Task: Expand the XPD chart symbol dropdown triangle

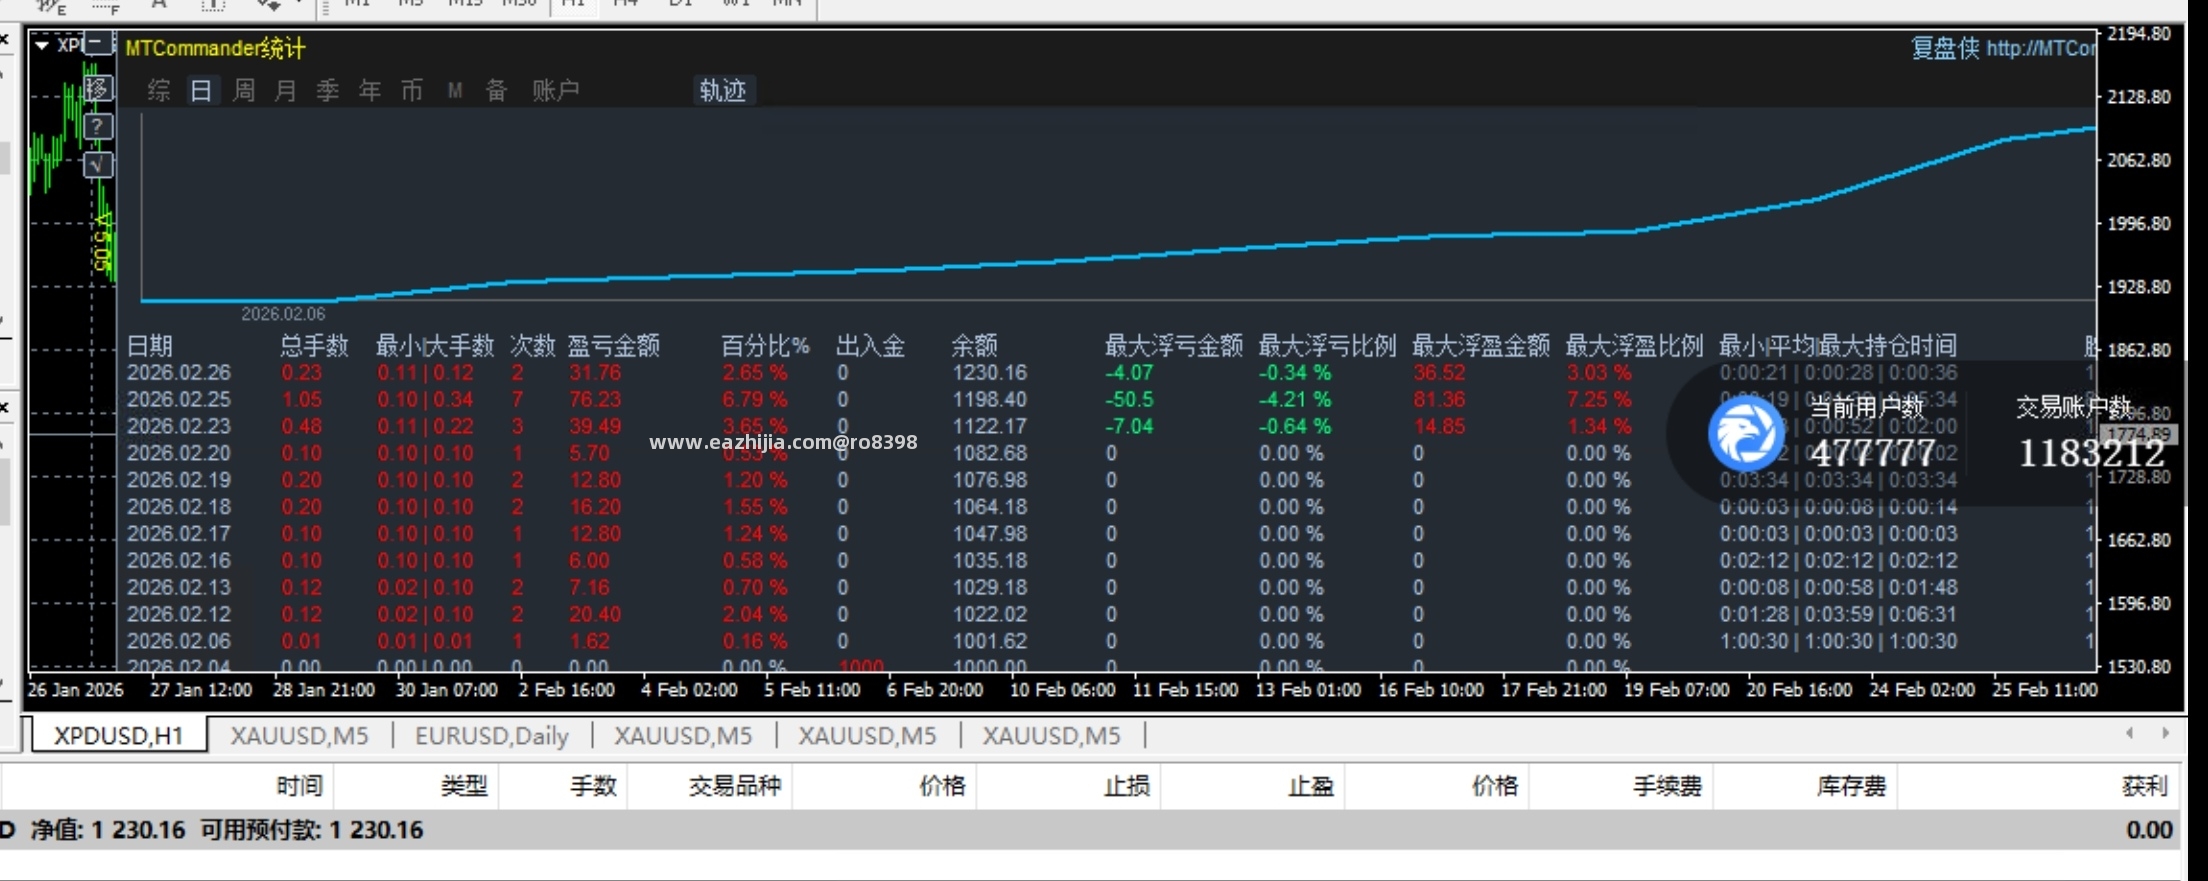Action: [42, 45]
